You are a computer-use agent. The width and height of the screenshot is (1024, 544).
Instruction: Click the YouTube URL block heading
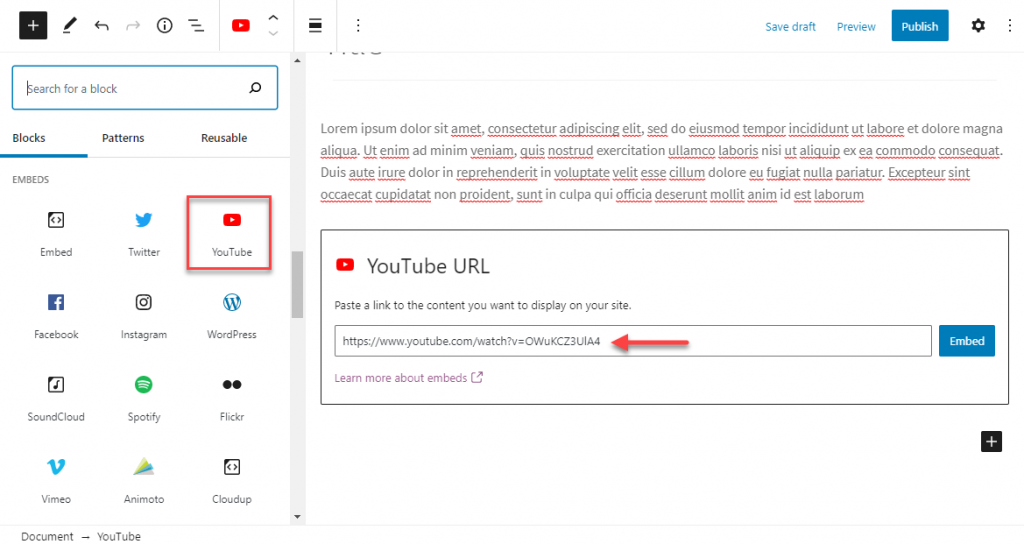click(x=428, y=266)
